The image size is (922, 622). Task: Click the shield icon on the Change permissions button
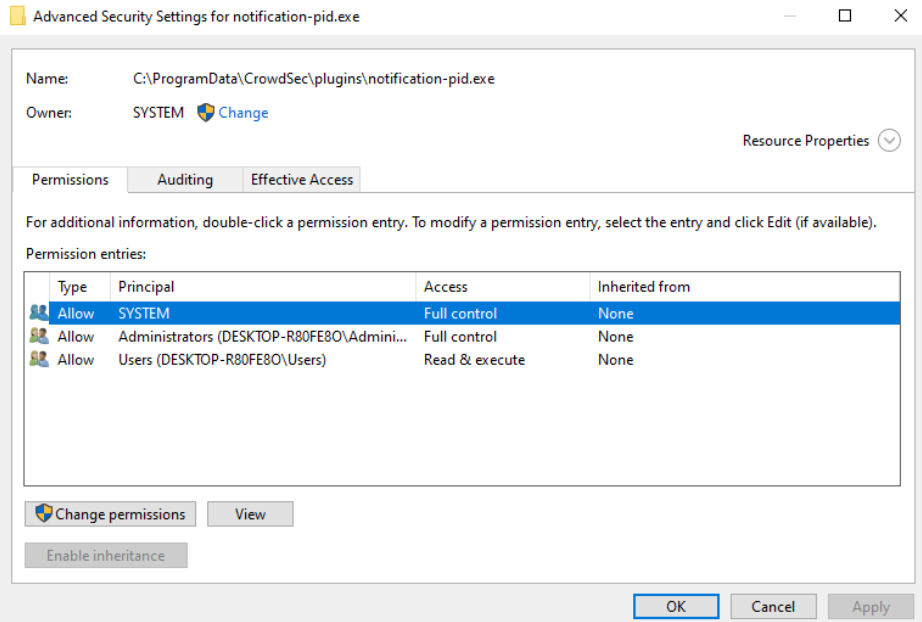click(44, 513)
